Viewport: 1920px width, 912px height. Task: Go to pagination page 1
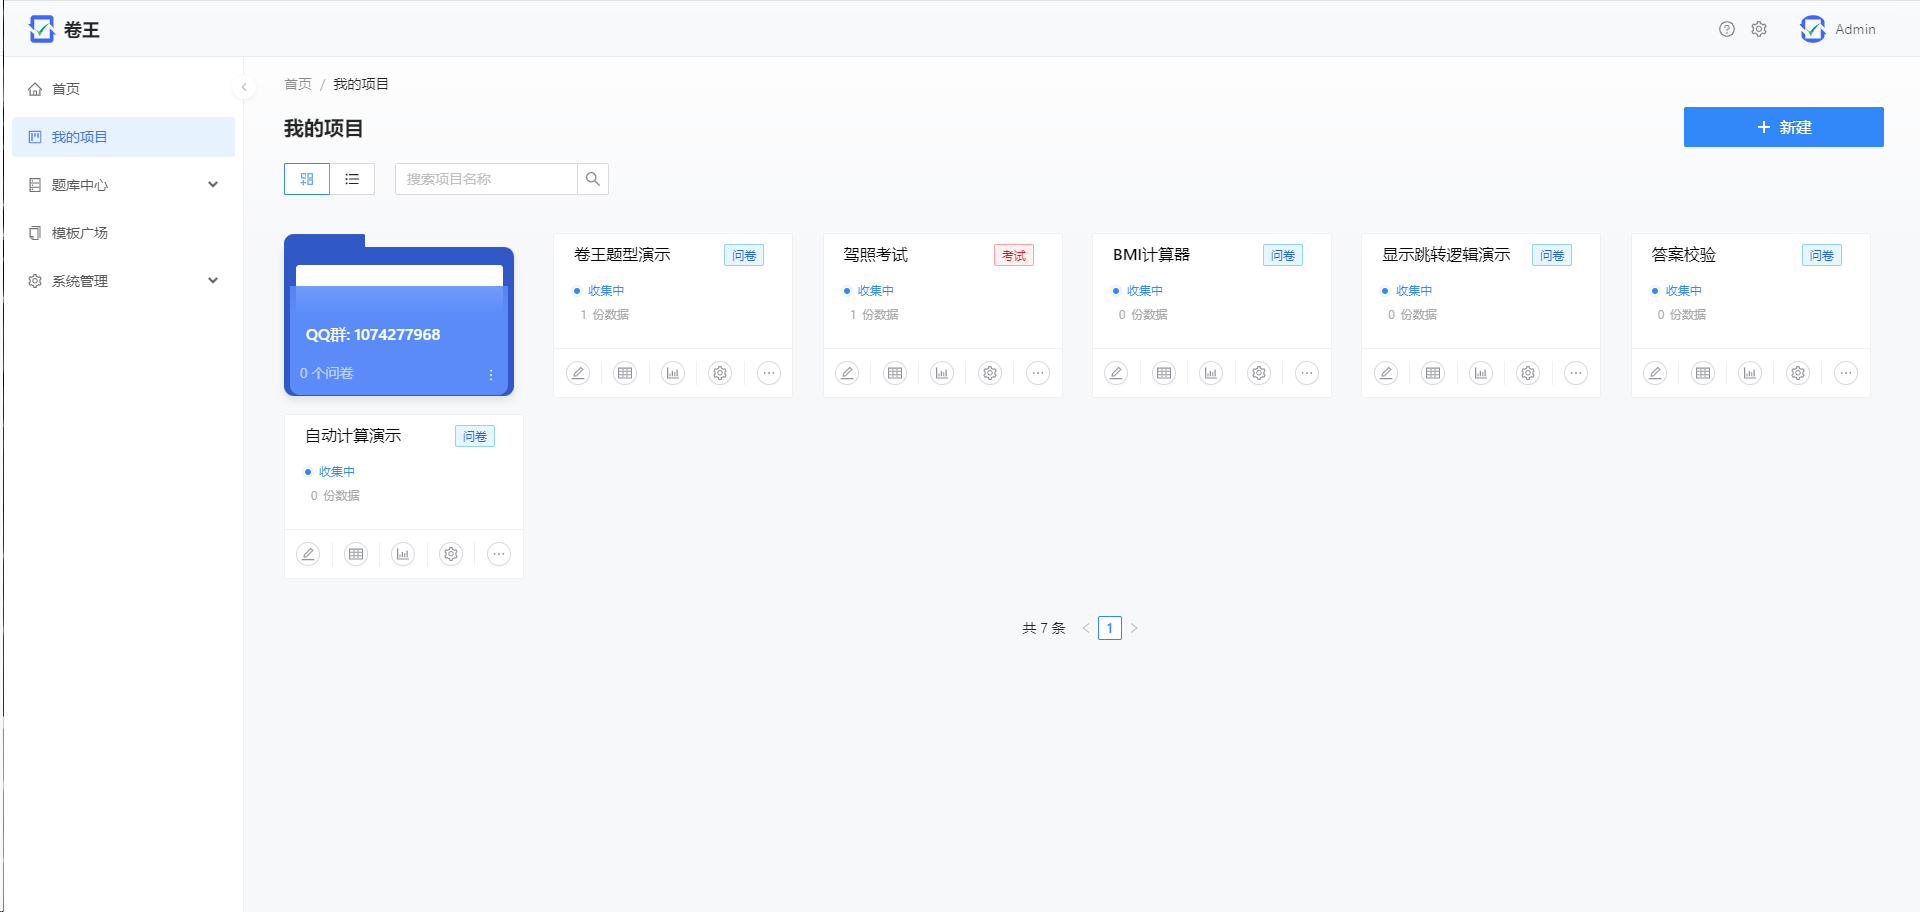1110,628
